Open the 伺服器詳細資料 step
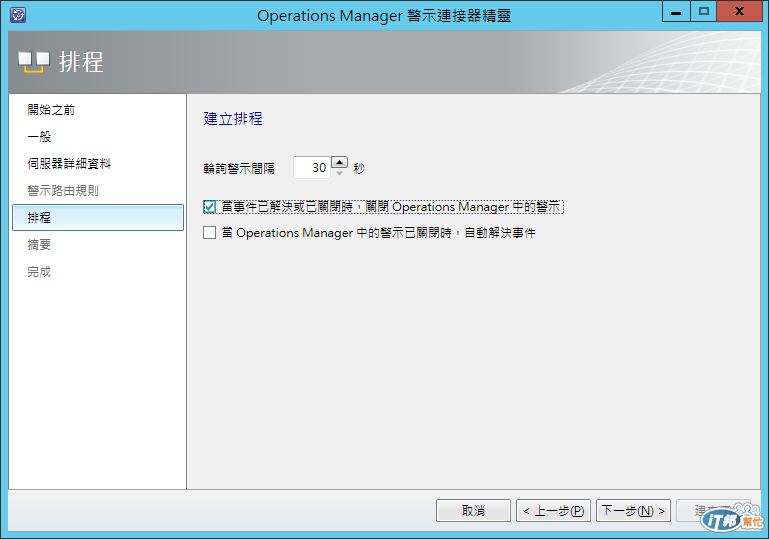Screen dimensions: 769x539 (69, 164)
